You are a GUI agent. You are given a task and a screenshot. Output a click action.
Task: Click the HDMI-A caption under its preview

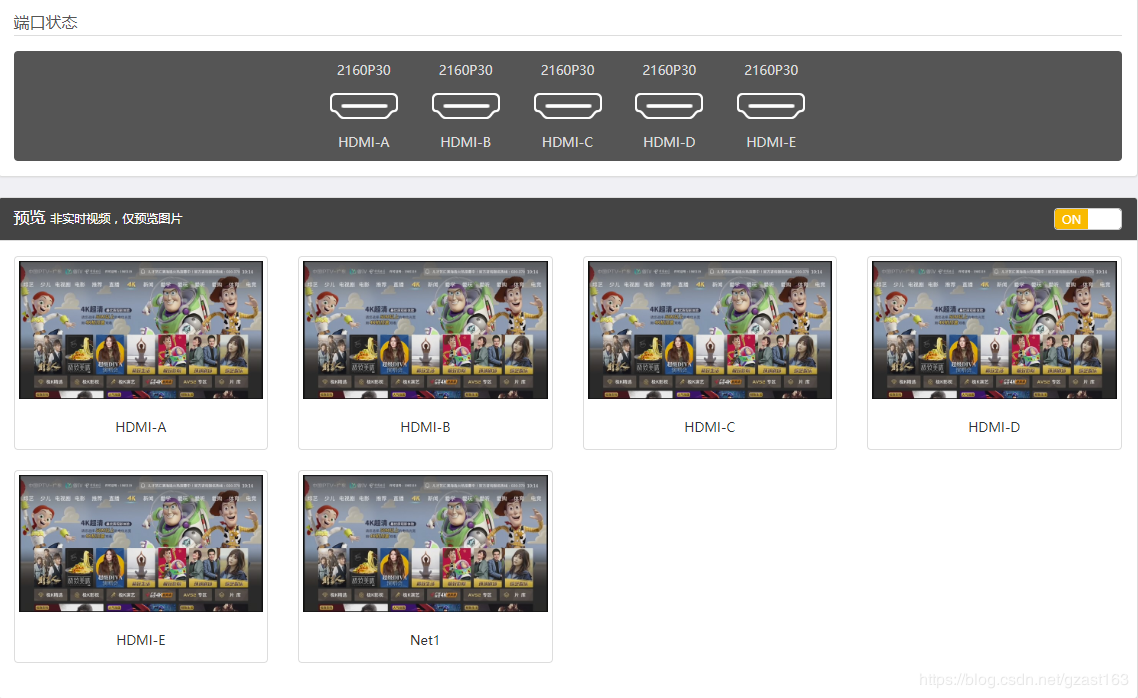(141, 427)
